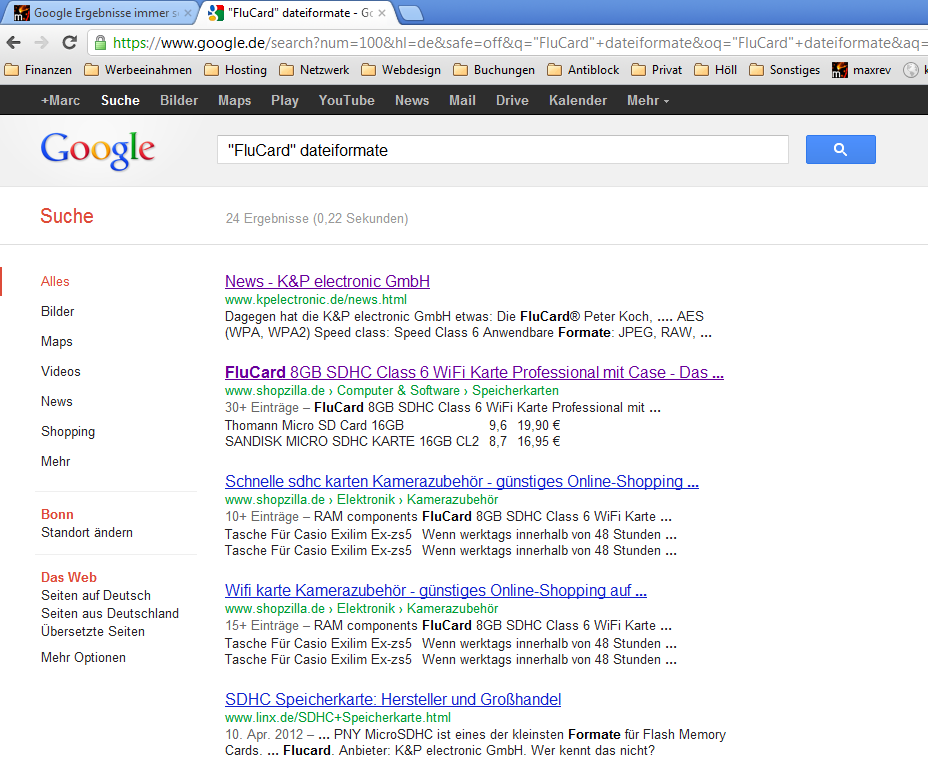Viewport: 928px width, 770px height.
Task: Open the maxrev bookmark
Action: pyautogui.click(x=862, y=70)
